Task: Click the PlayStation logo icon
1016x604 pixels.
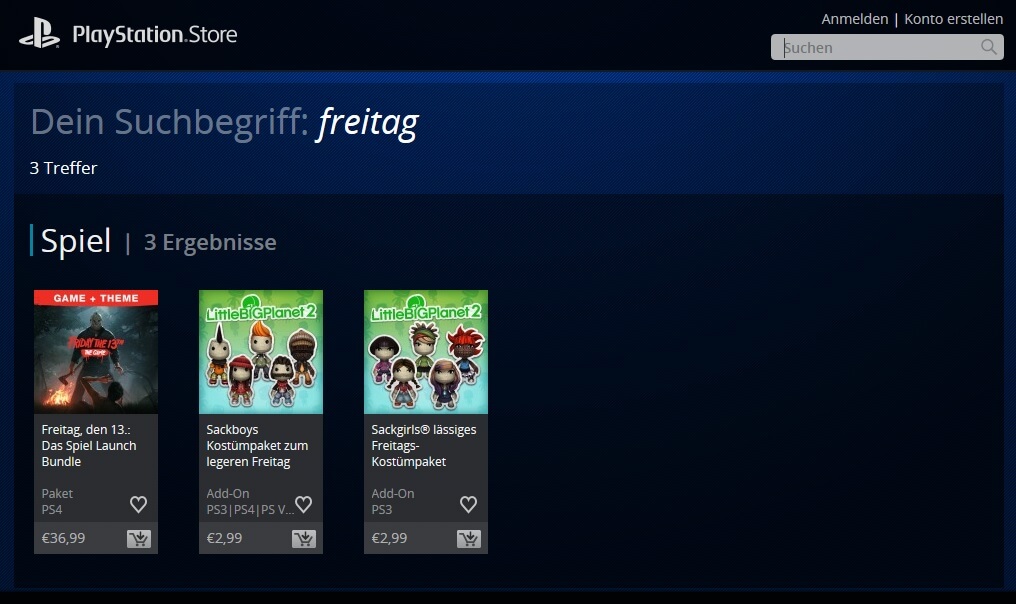Action: tap(40, 33)
